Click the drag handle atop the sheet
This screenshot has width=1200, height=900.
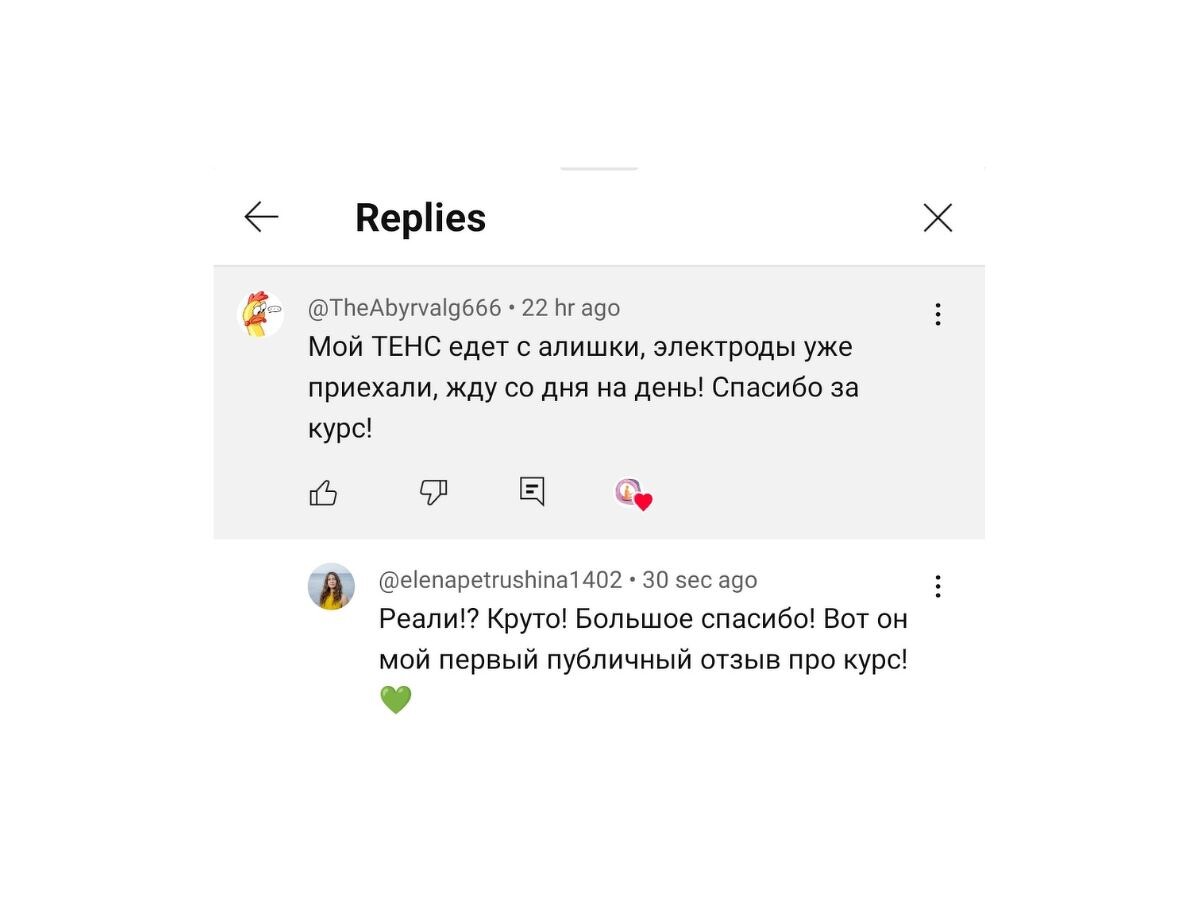point(599,169)
